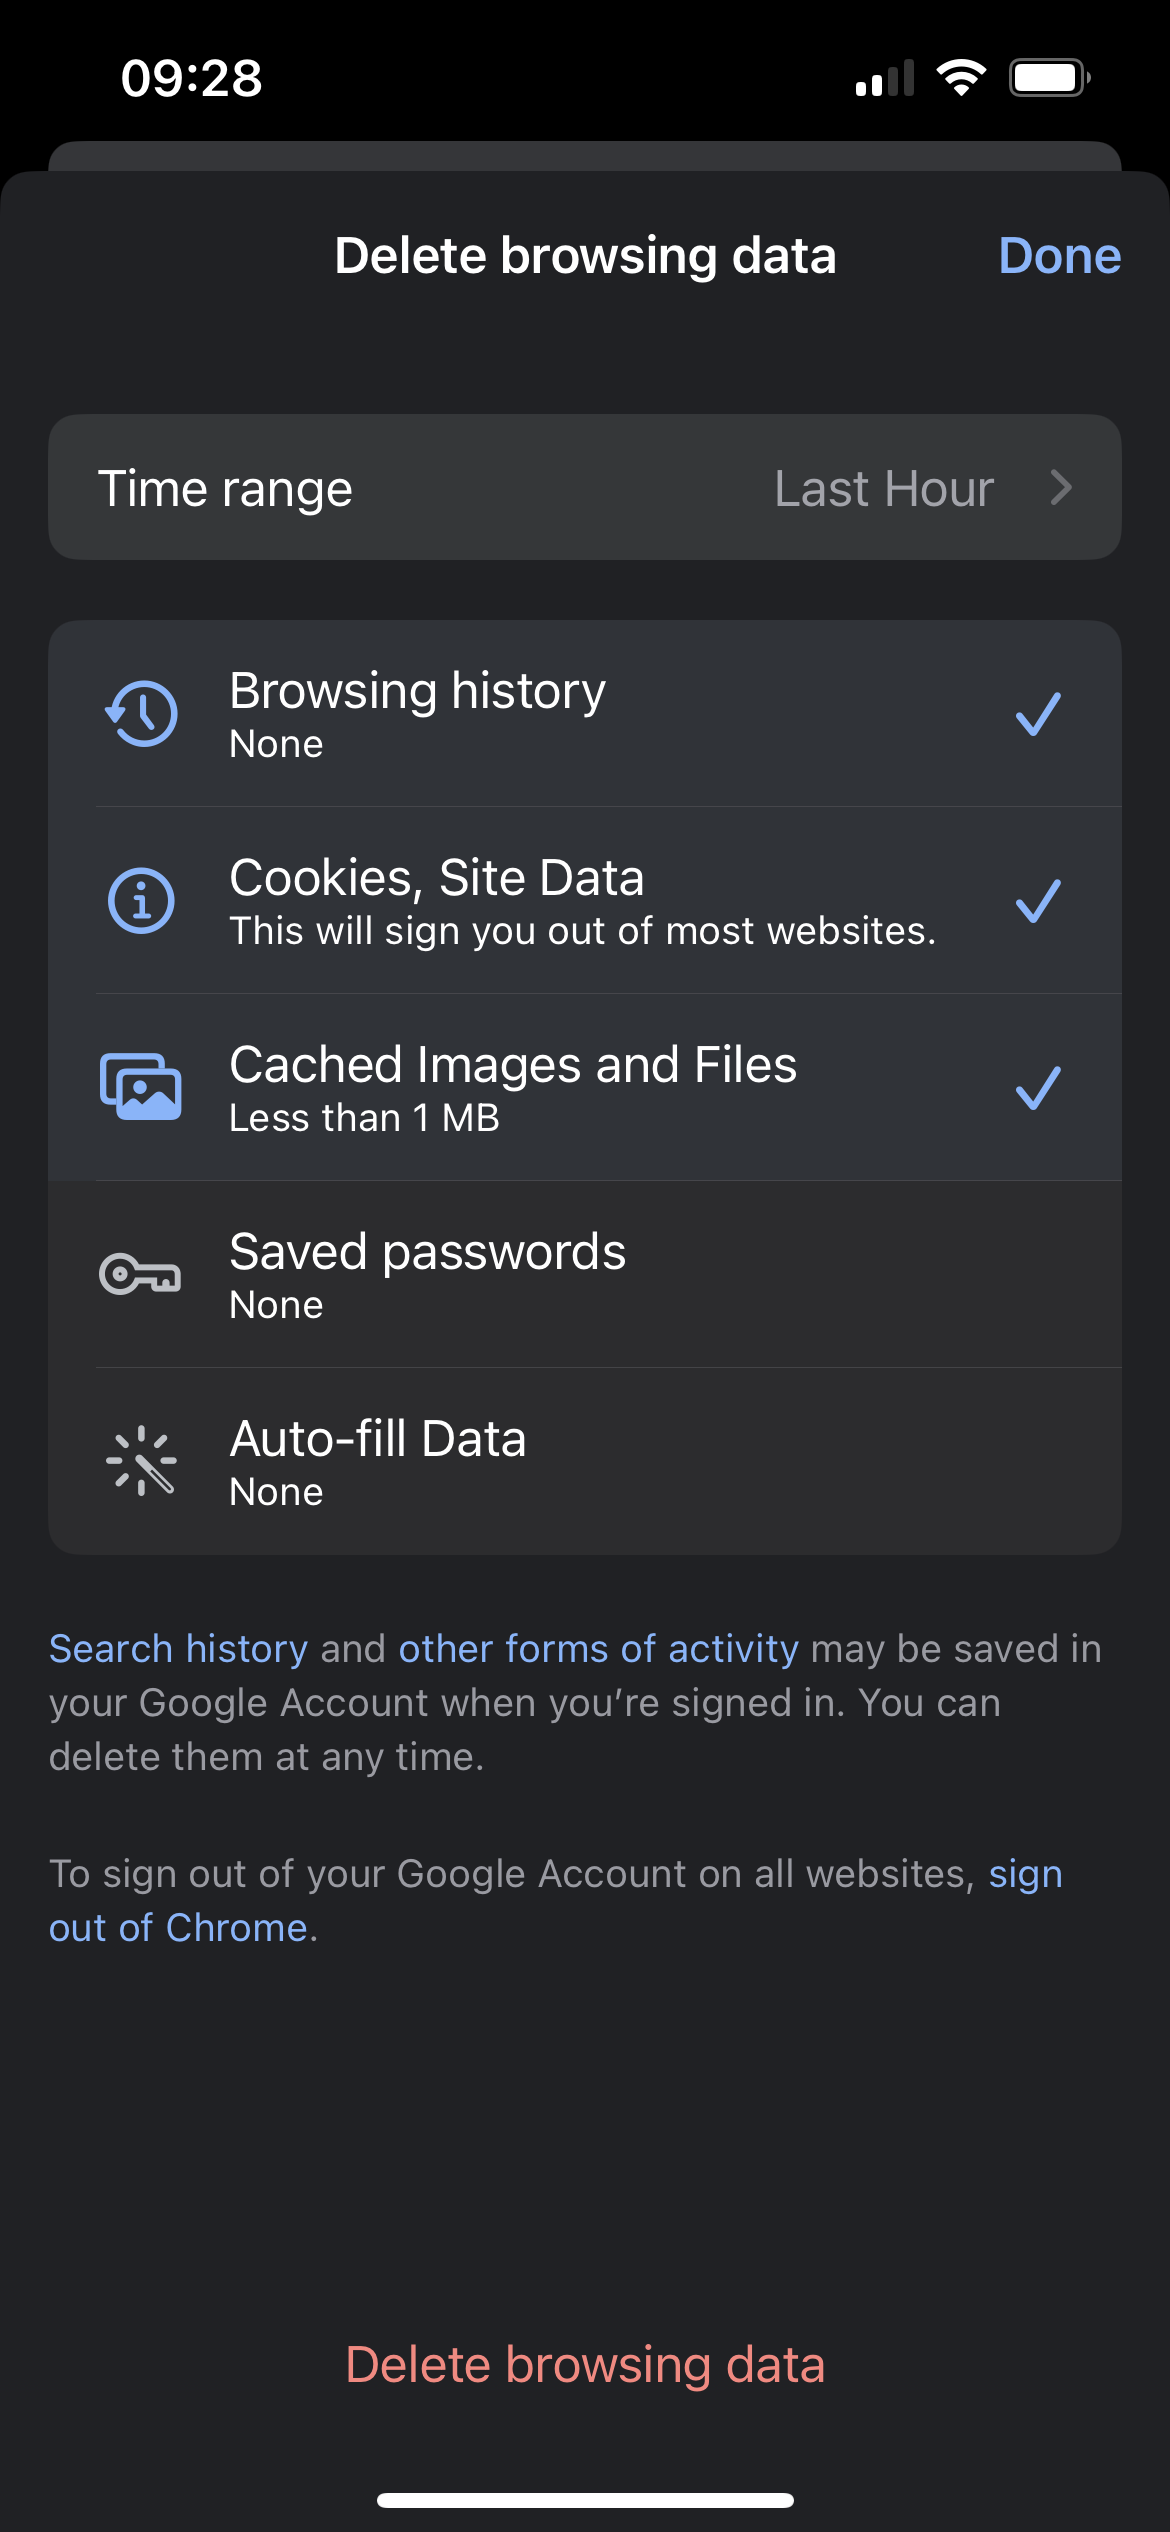Tap the home indicator bar

(585, 2500)
